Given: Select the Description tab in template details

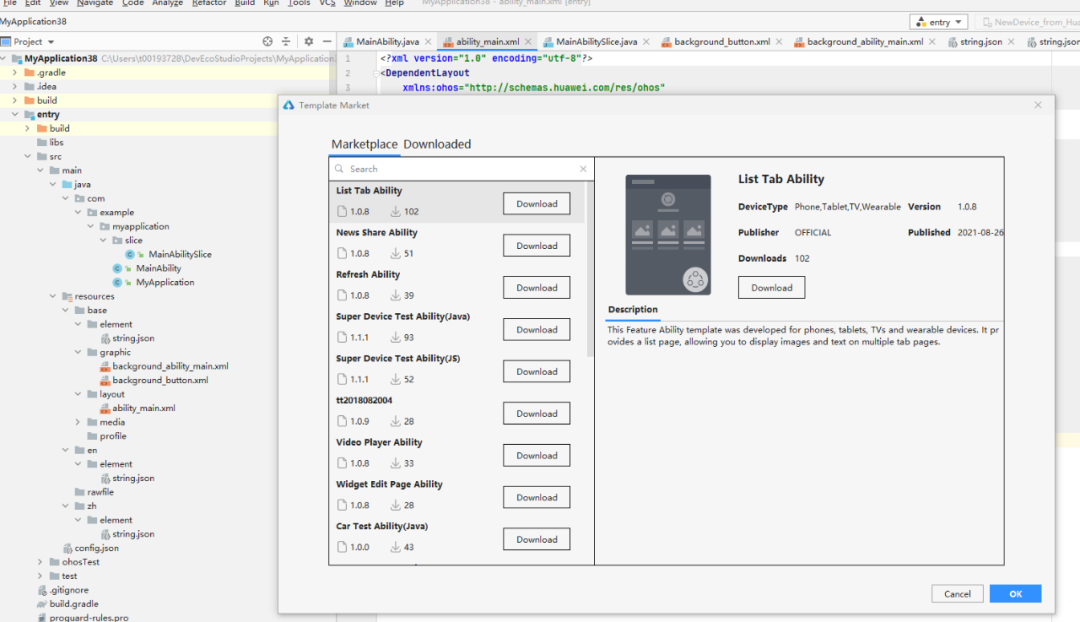Looking at the screenshot, I should [x=632, y=309].
